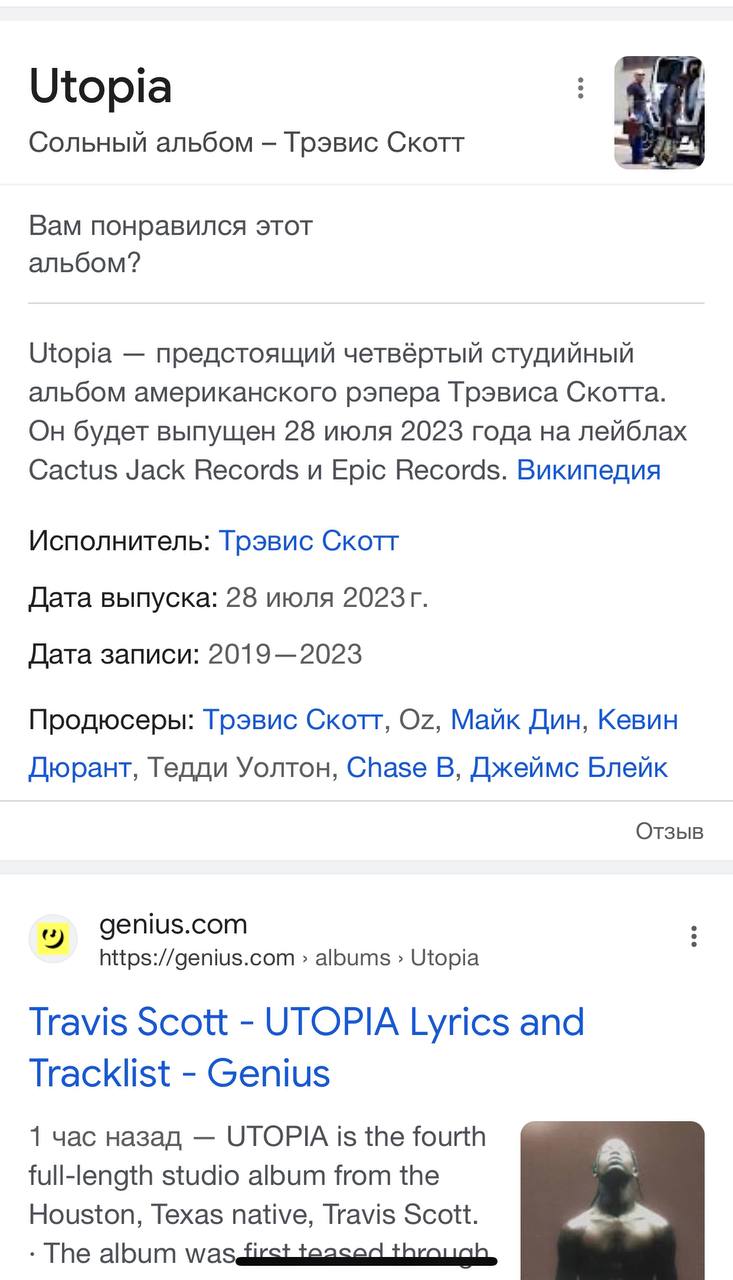Tap the Вам понравился этот альбом prompt
Image resolution: width=733 pixels, height=1280 pixels.
point(170,244)
